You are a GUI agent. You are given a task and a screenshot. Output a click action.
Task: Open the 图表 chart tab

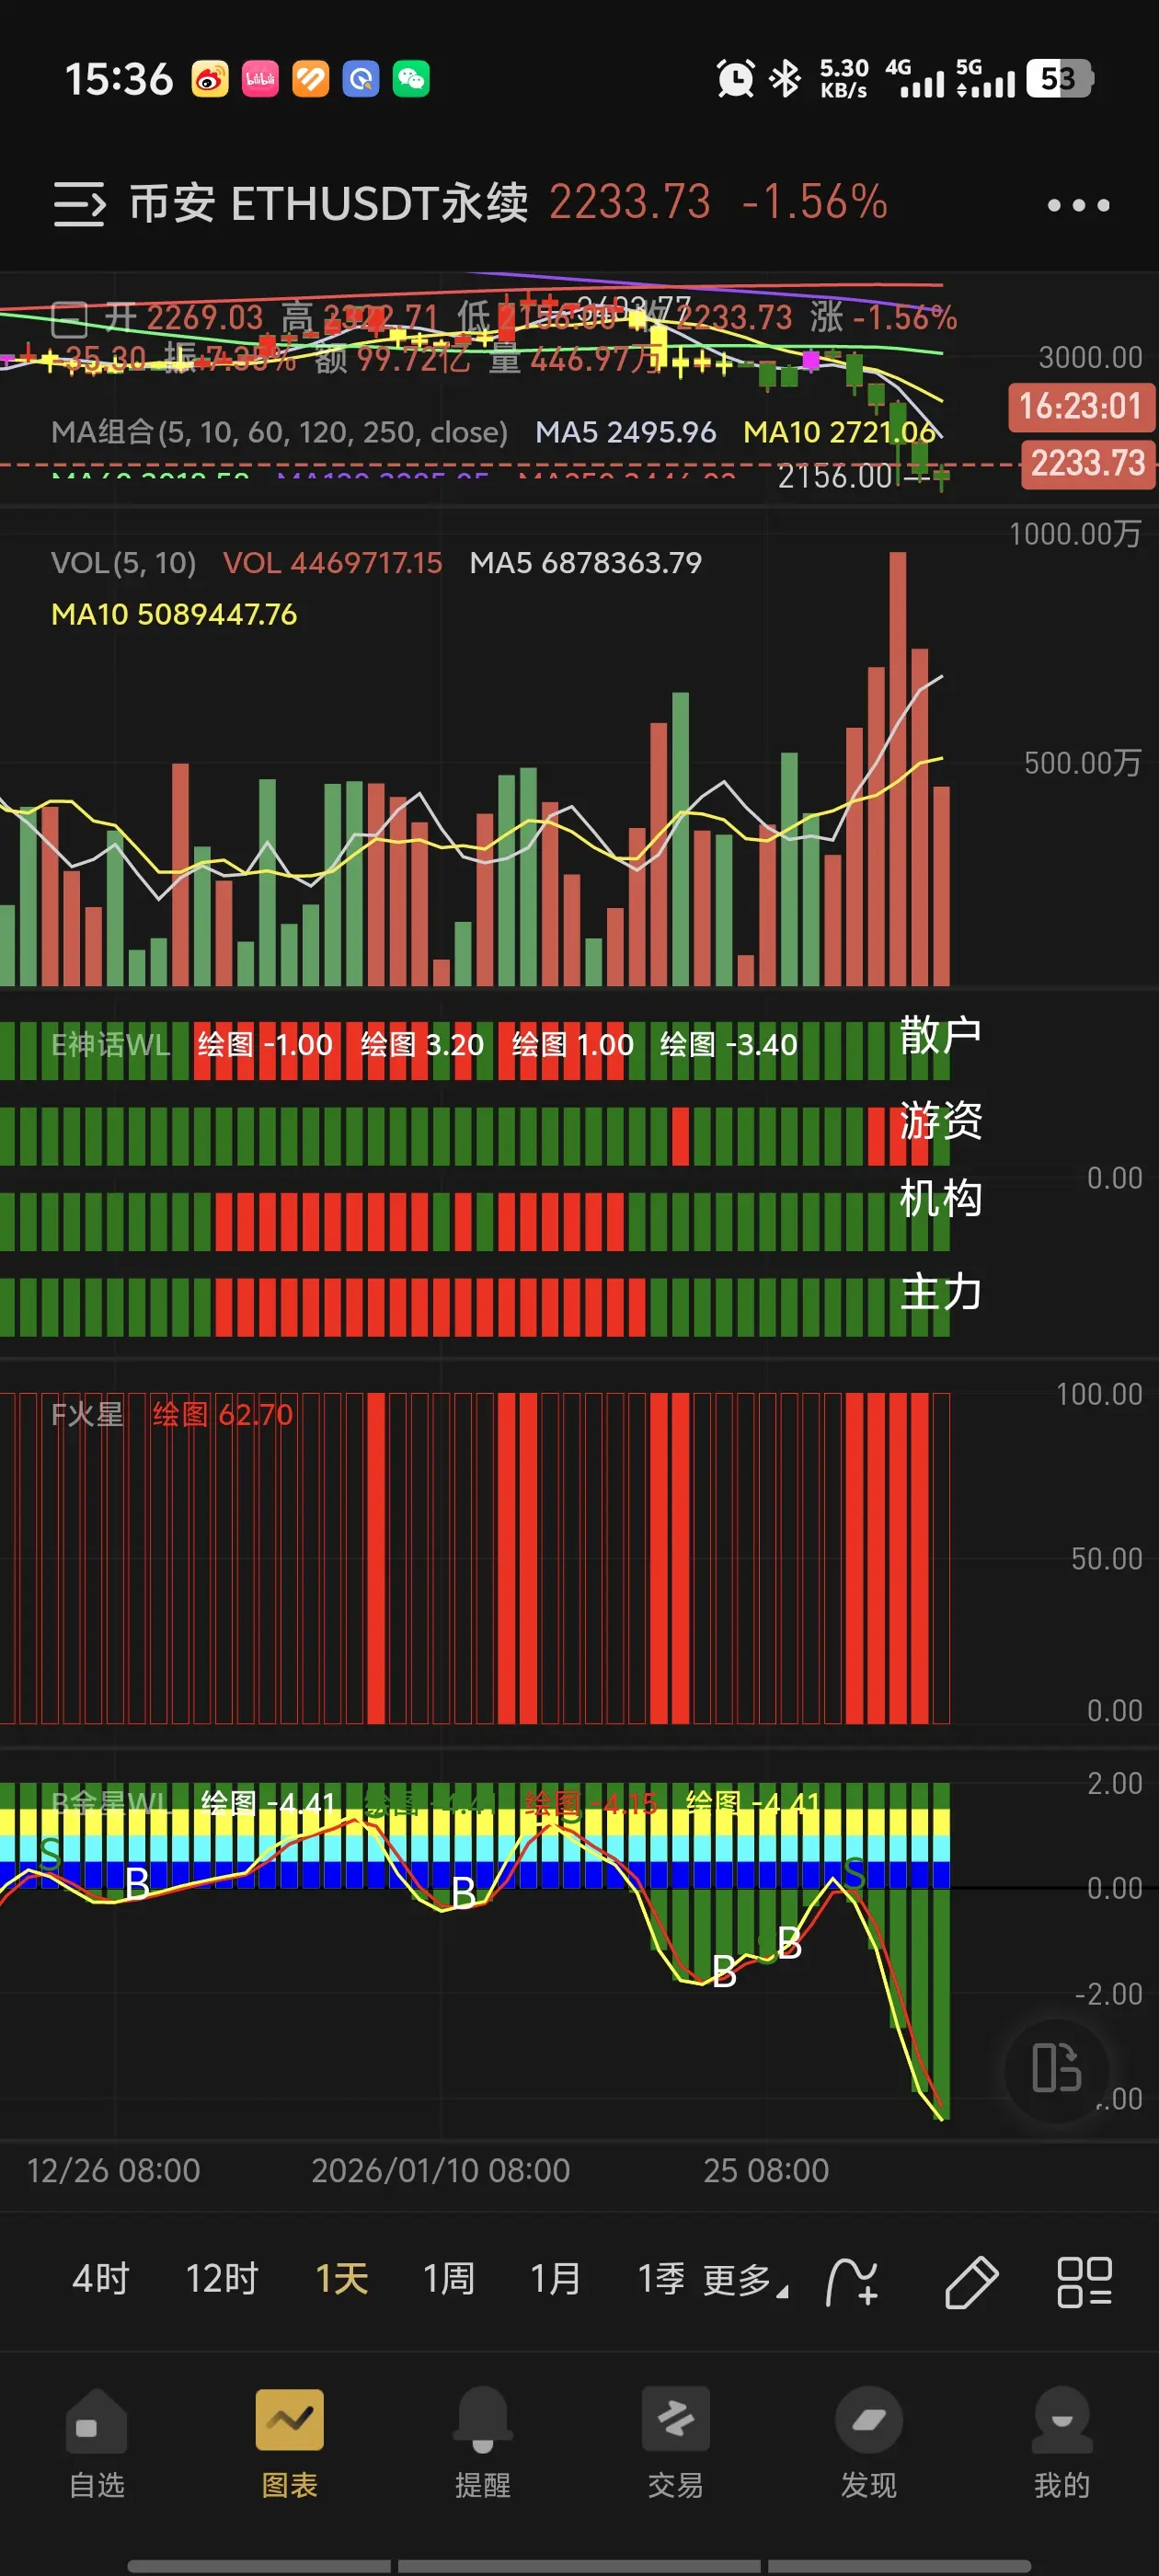pos(290,2444)
